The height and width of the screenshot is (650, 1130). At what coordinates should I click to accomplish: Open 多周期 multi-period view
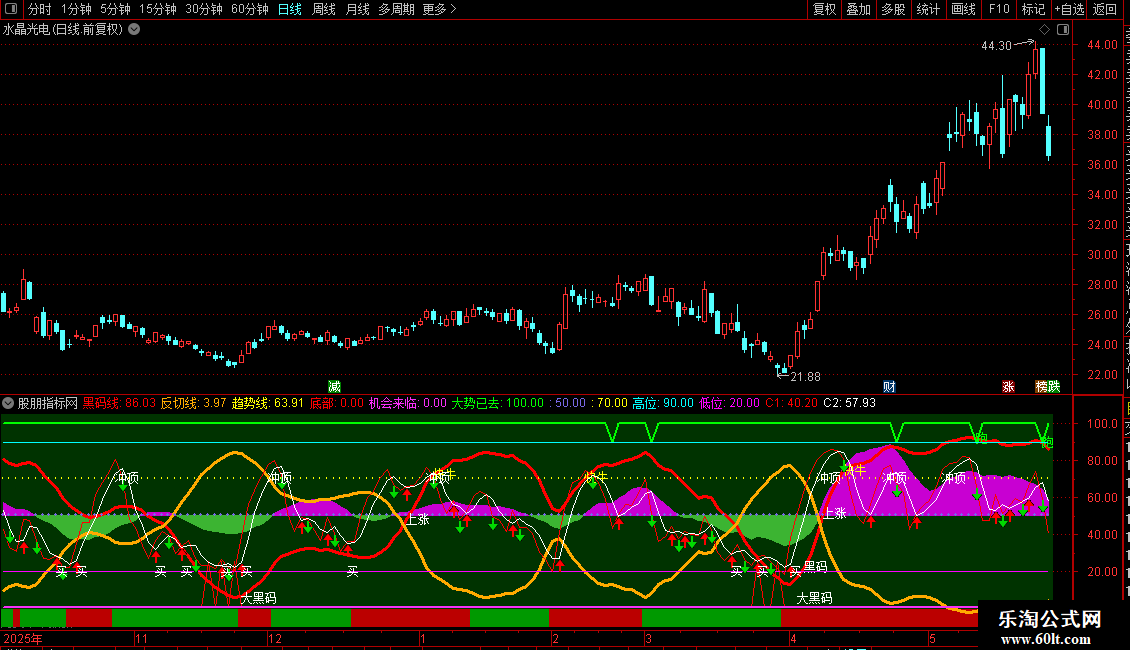pyautogui.click(x=396, y=9)
